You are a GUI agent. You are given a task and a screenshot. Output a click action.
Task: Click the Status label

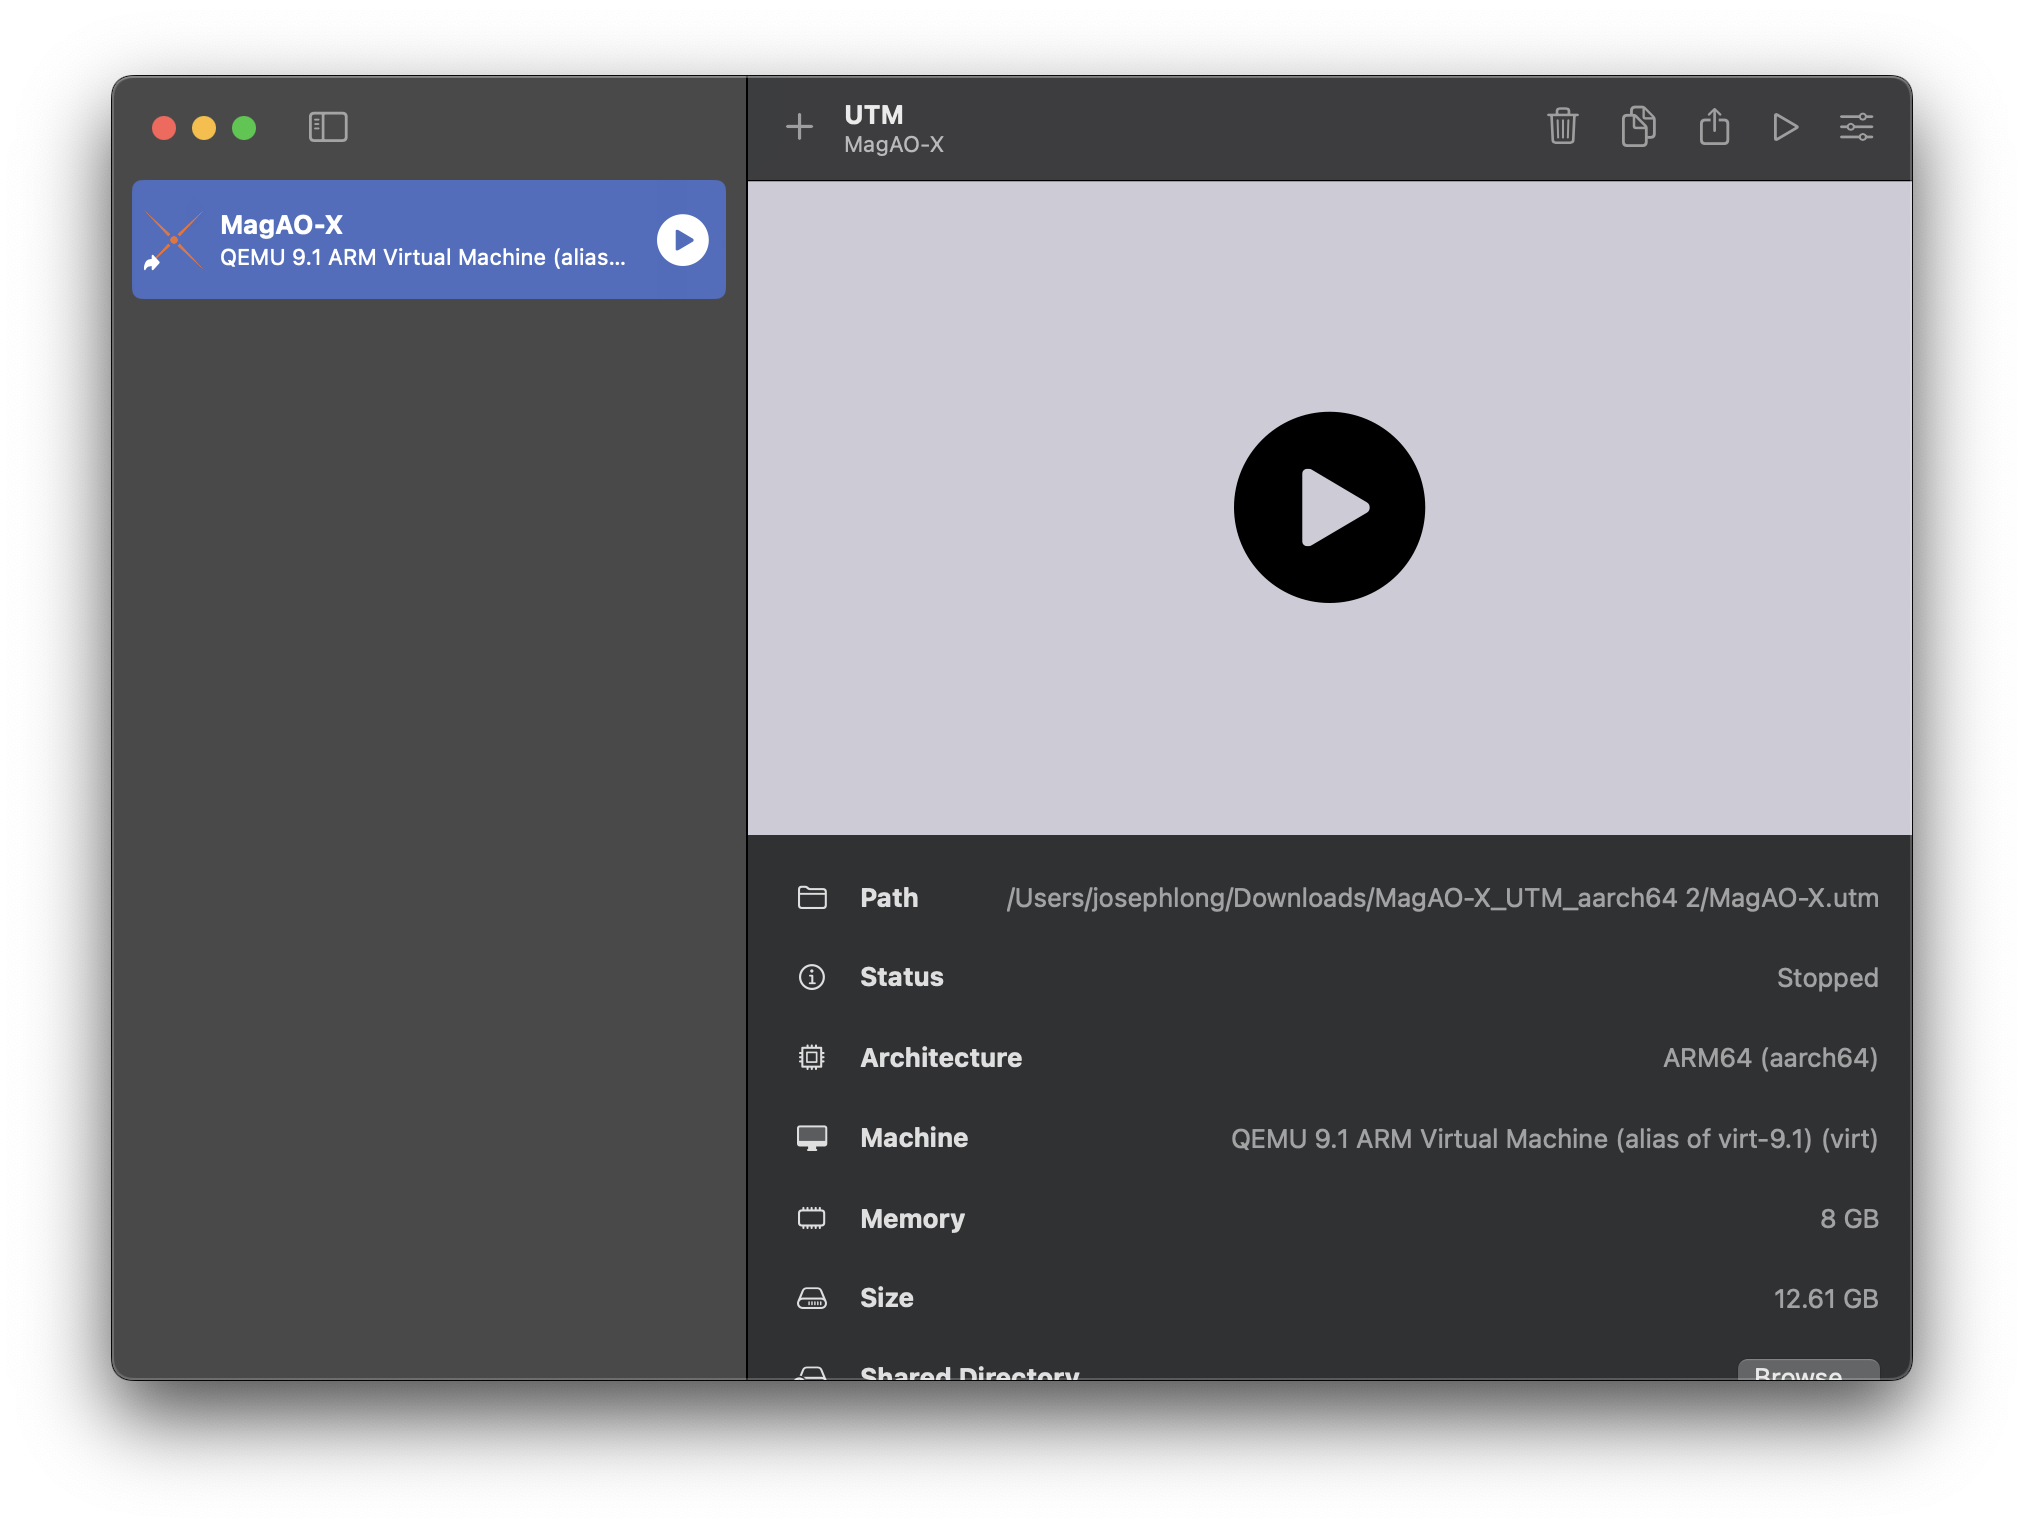pyautogui.click(x=902, y=977)
